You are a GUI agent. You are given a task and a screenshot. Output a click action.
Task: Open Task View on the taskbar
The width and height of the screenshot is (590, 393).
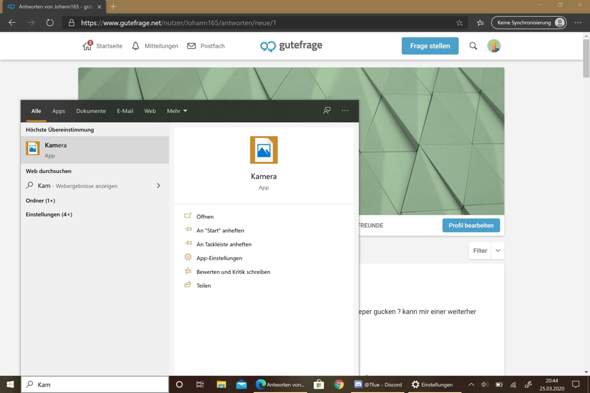pos(200,384)
